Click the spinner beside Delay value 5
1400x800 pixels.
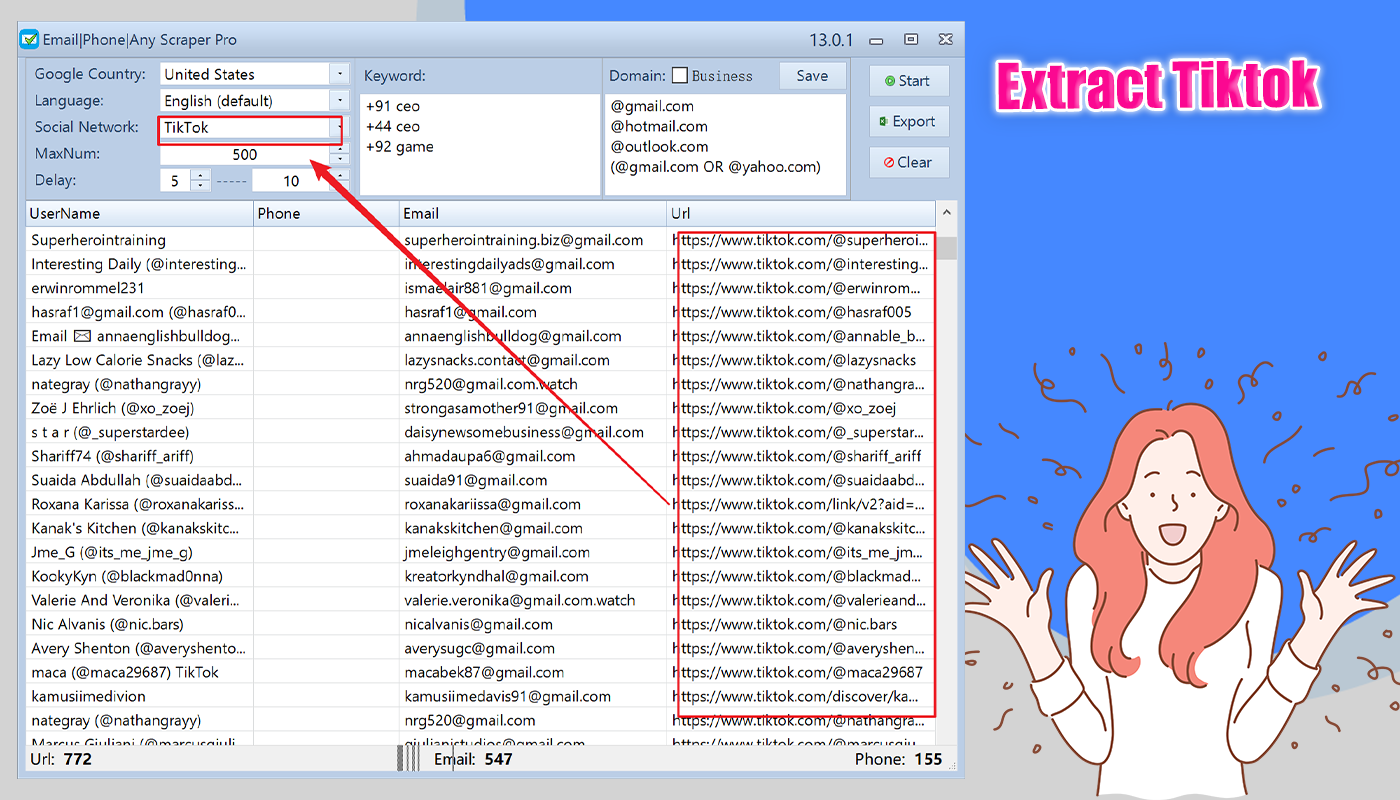(x=200, y=181)
